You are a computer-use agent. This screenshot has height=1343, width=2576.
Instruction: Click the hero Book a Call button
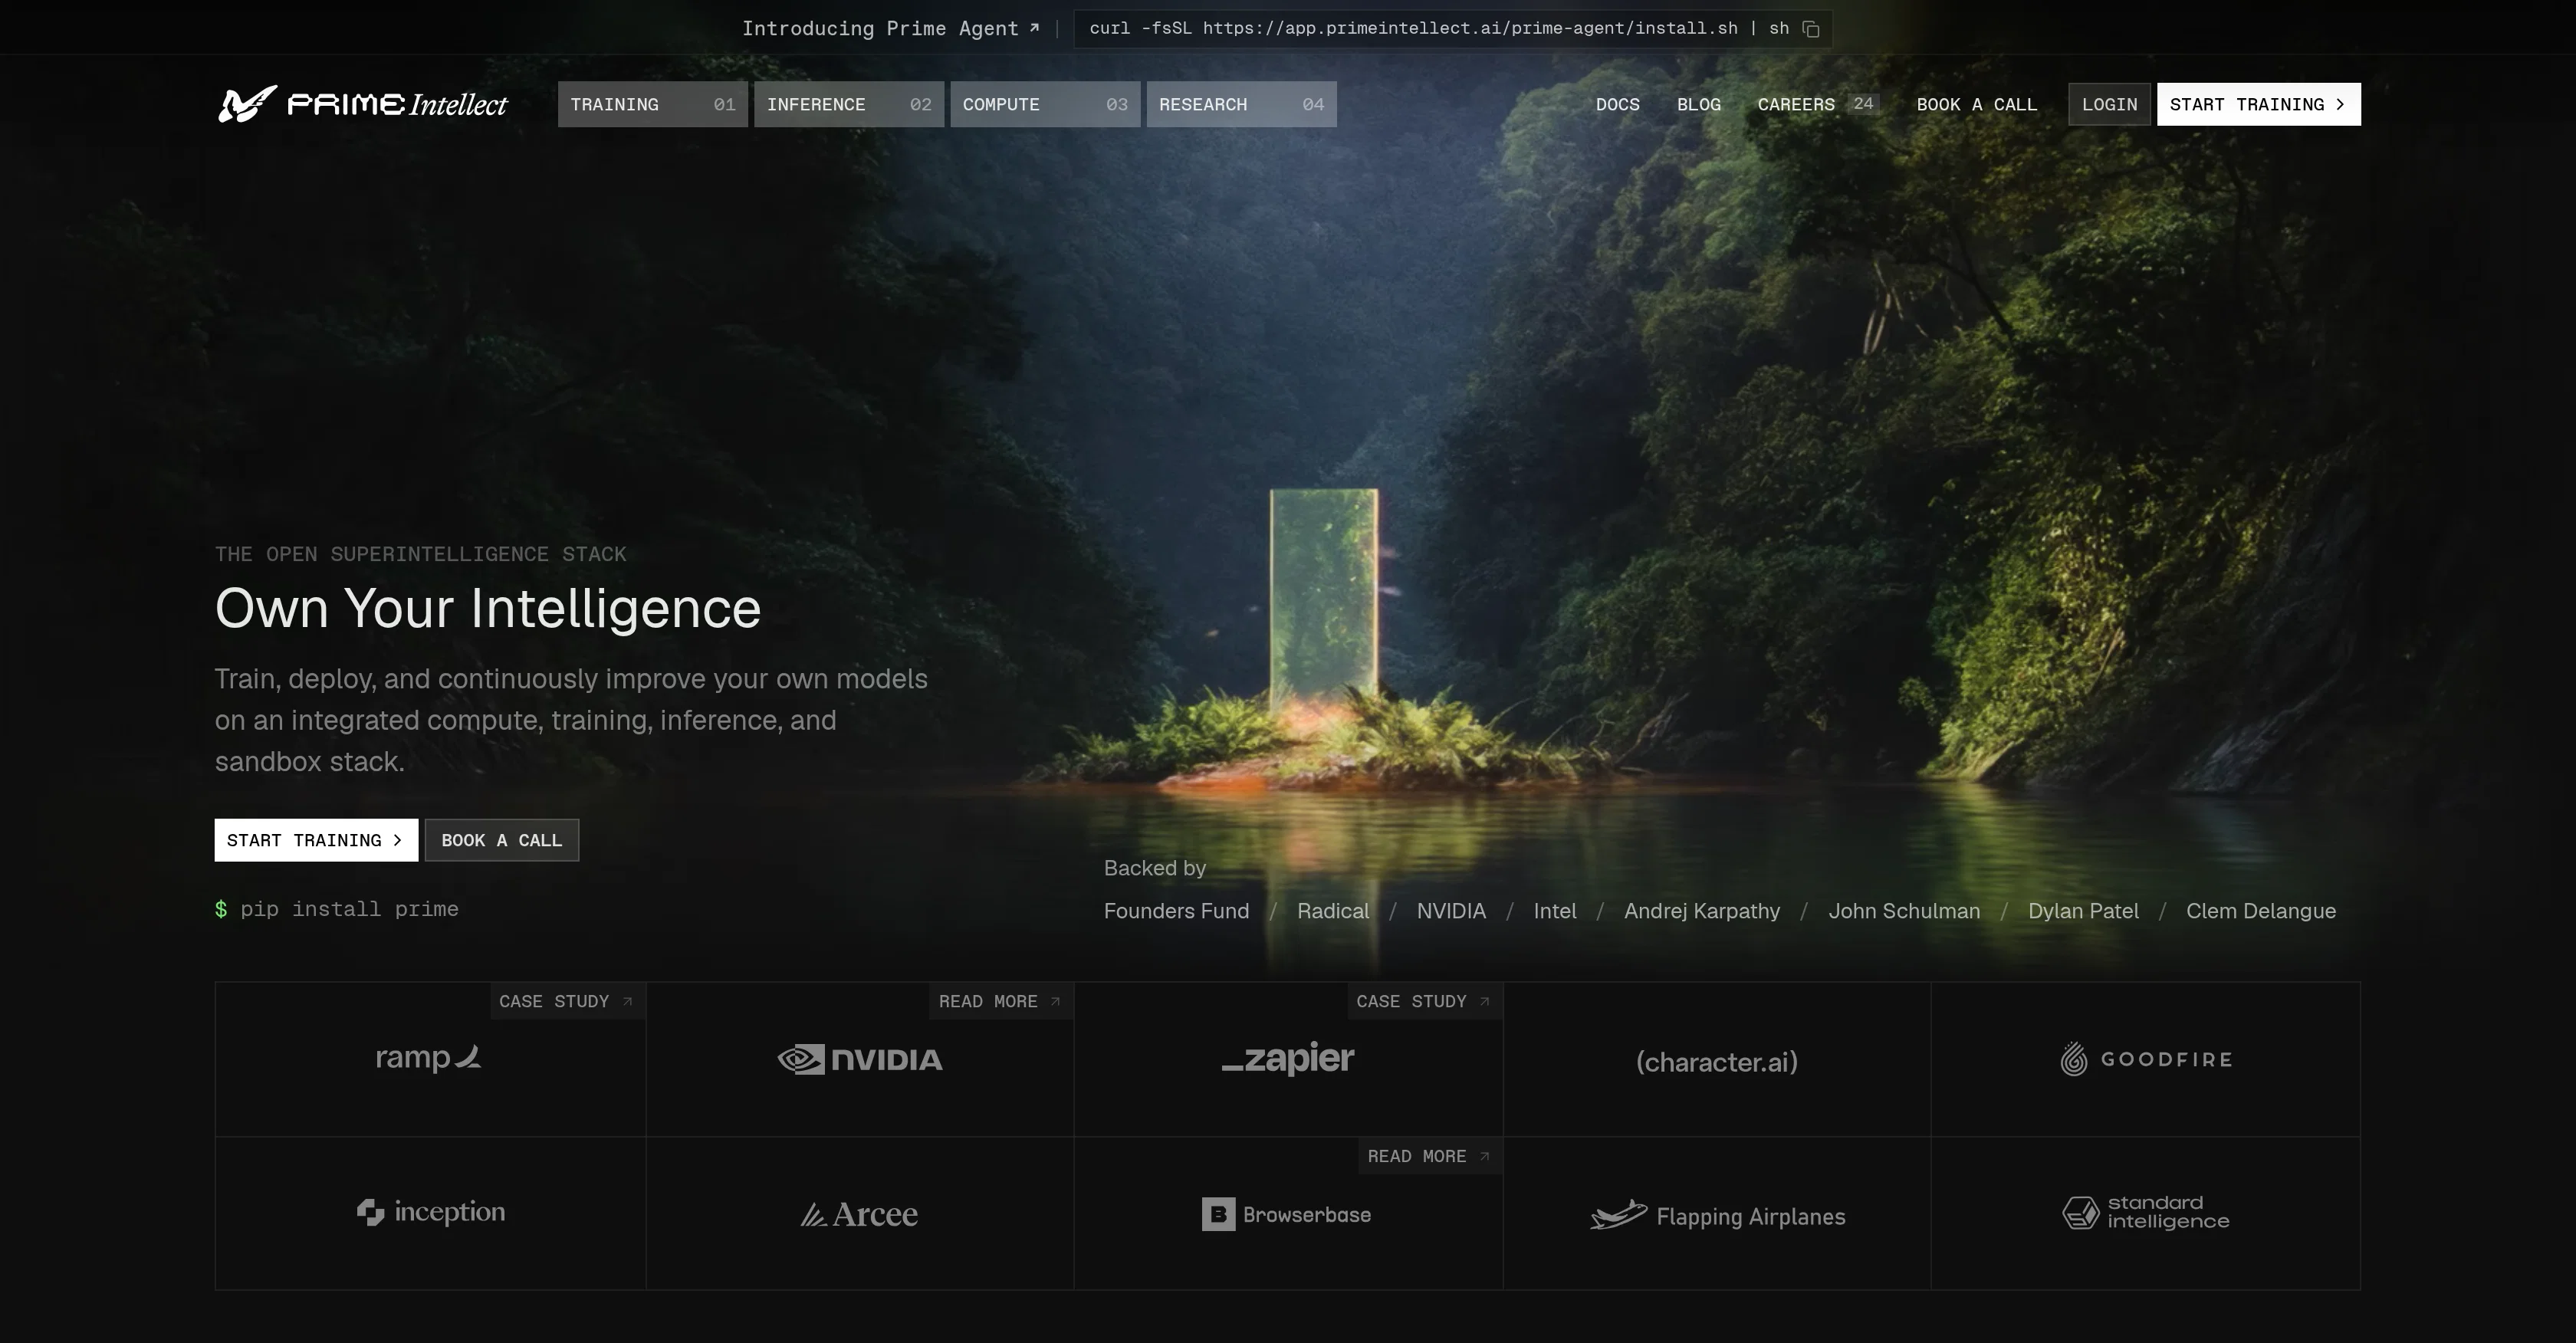coord(502,840)
